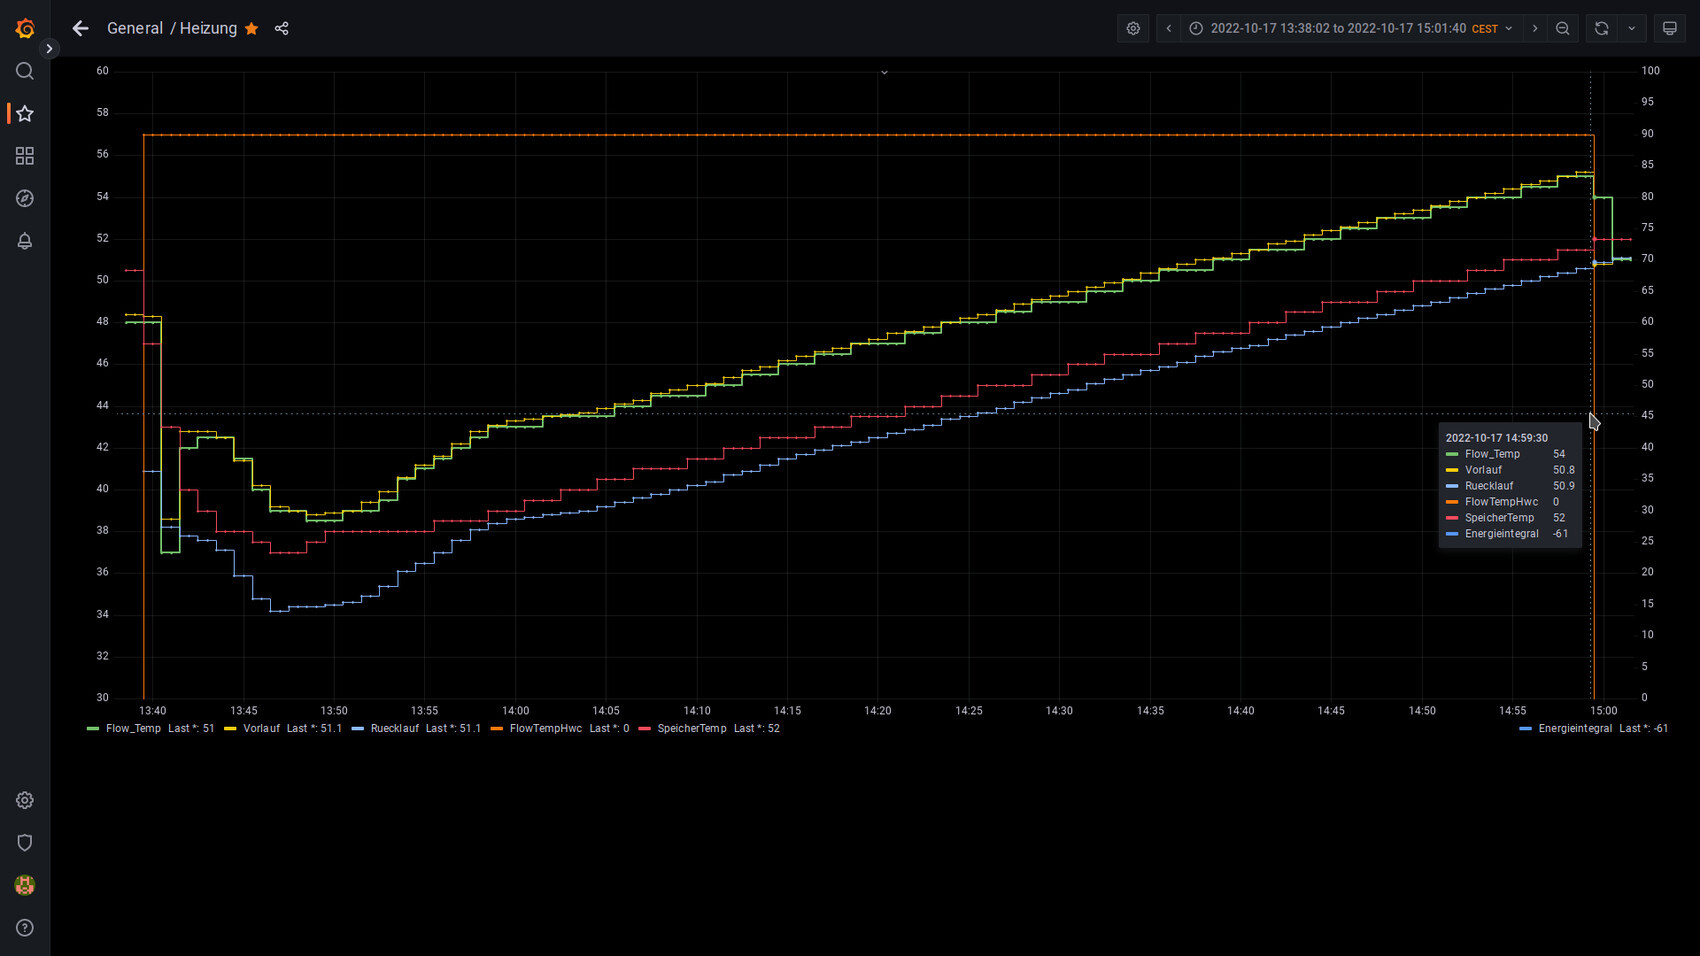Open the Alerting bell icon
The image size is (1700, 956).
tap(25, 241)
